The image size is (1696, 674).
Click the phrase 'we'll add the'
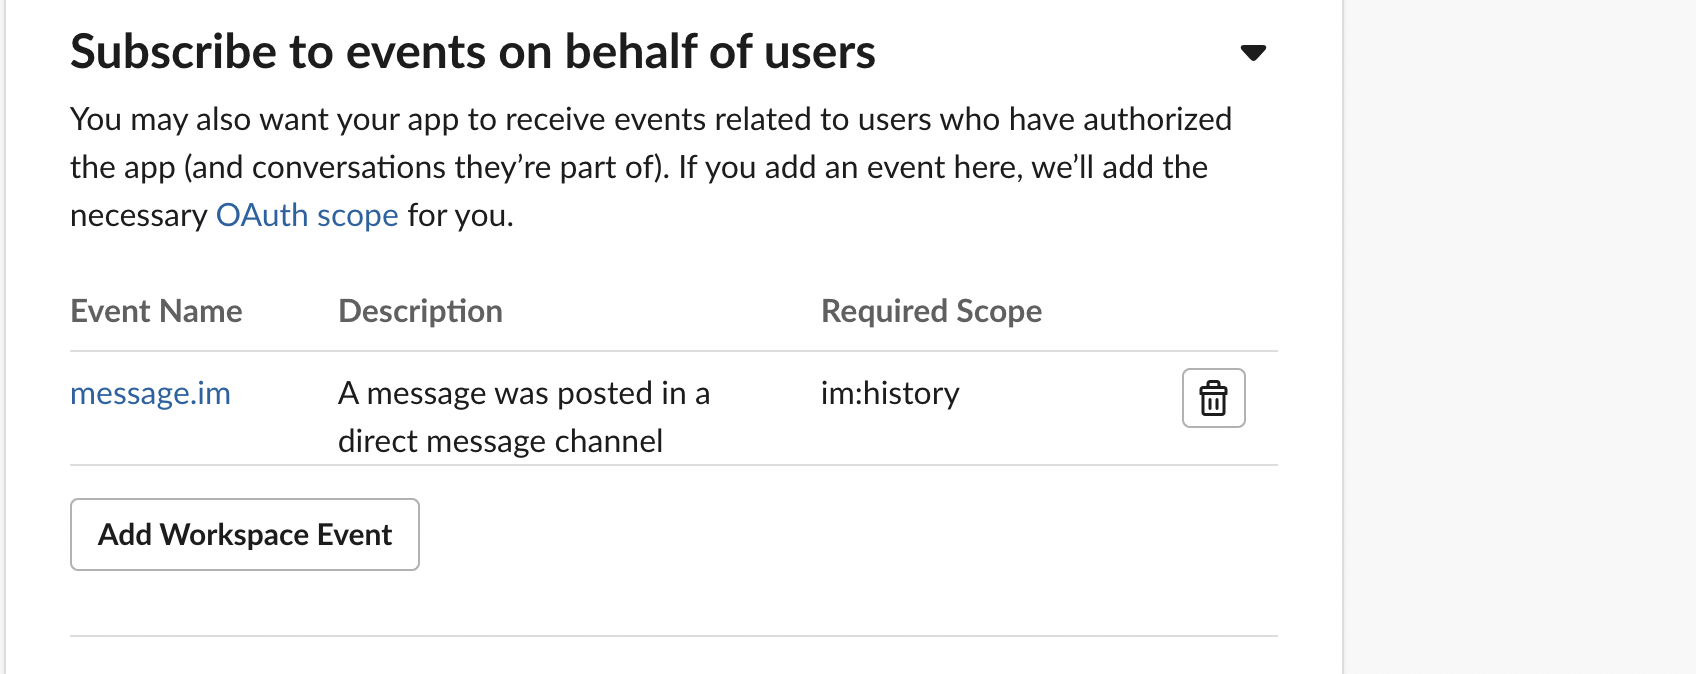click(x=1119, y=167)
